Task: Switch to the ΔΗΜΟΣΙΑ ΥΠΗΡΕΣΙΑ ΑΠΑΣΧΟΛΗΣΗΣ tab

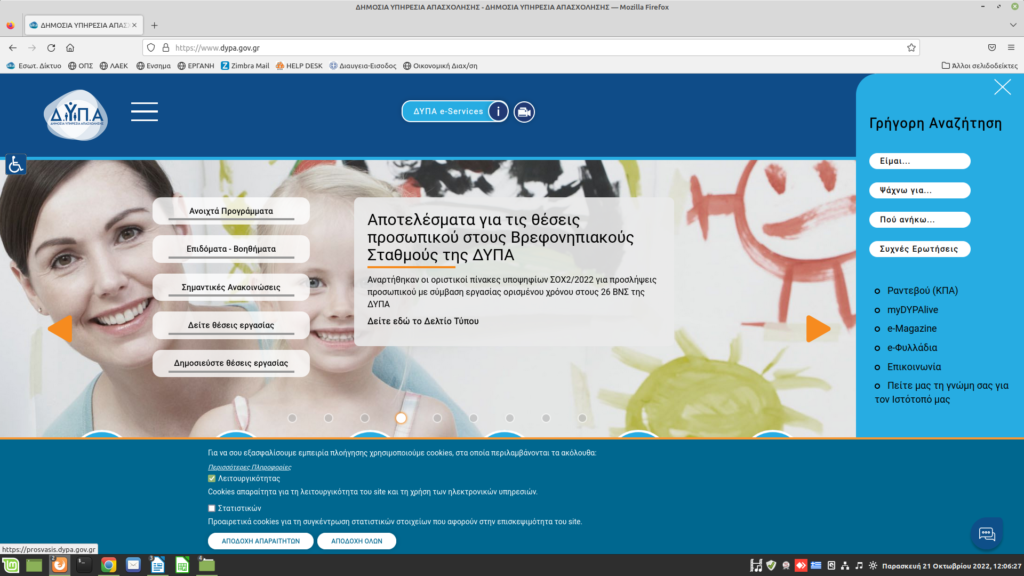Action: [83, 25]
